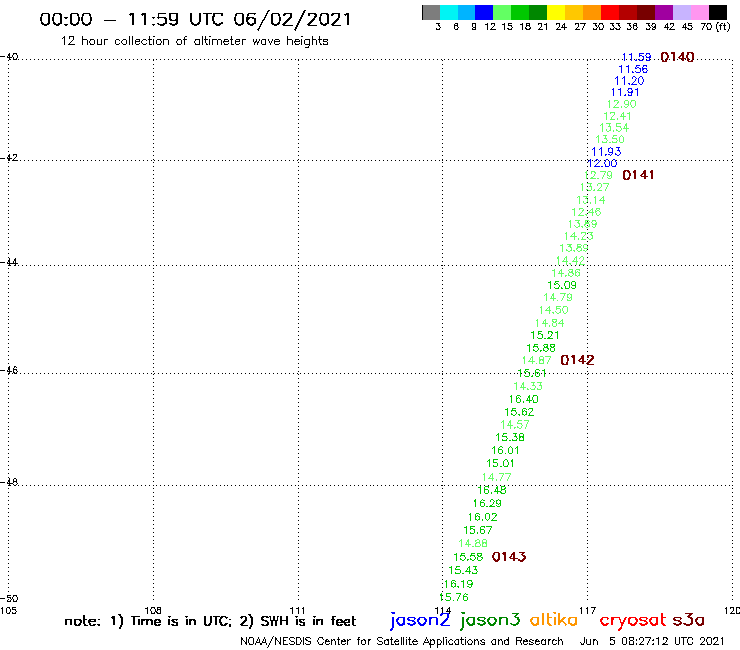Click the blue jason2 satellite label

point(420,620)
